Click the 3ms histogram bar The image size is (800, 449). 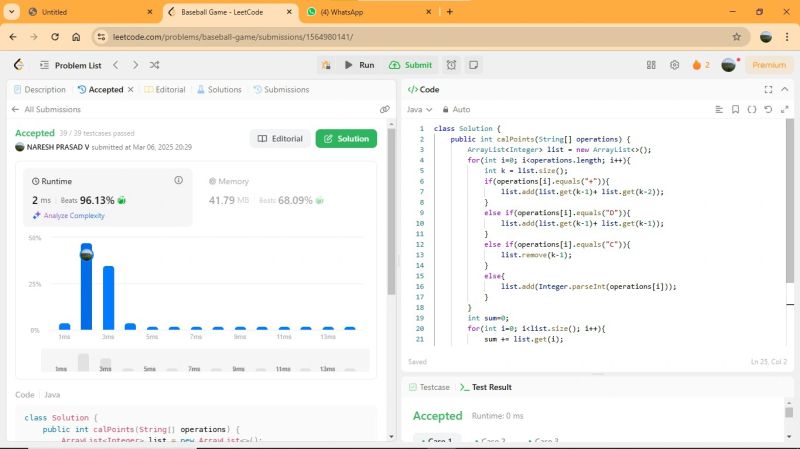point(108,297)
